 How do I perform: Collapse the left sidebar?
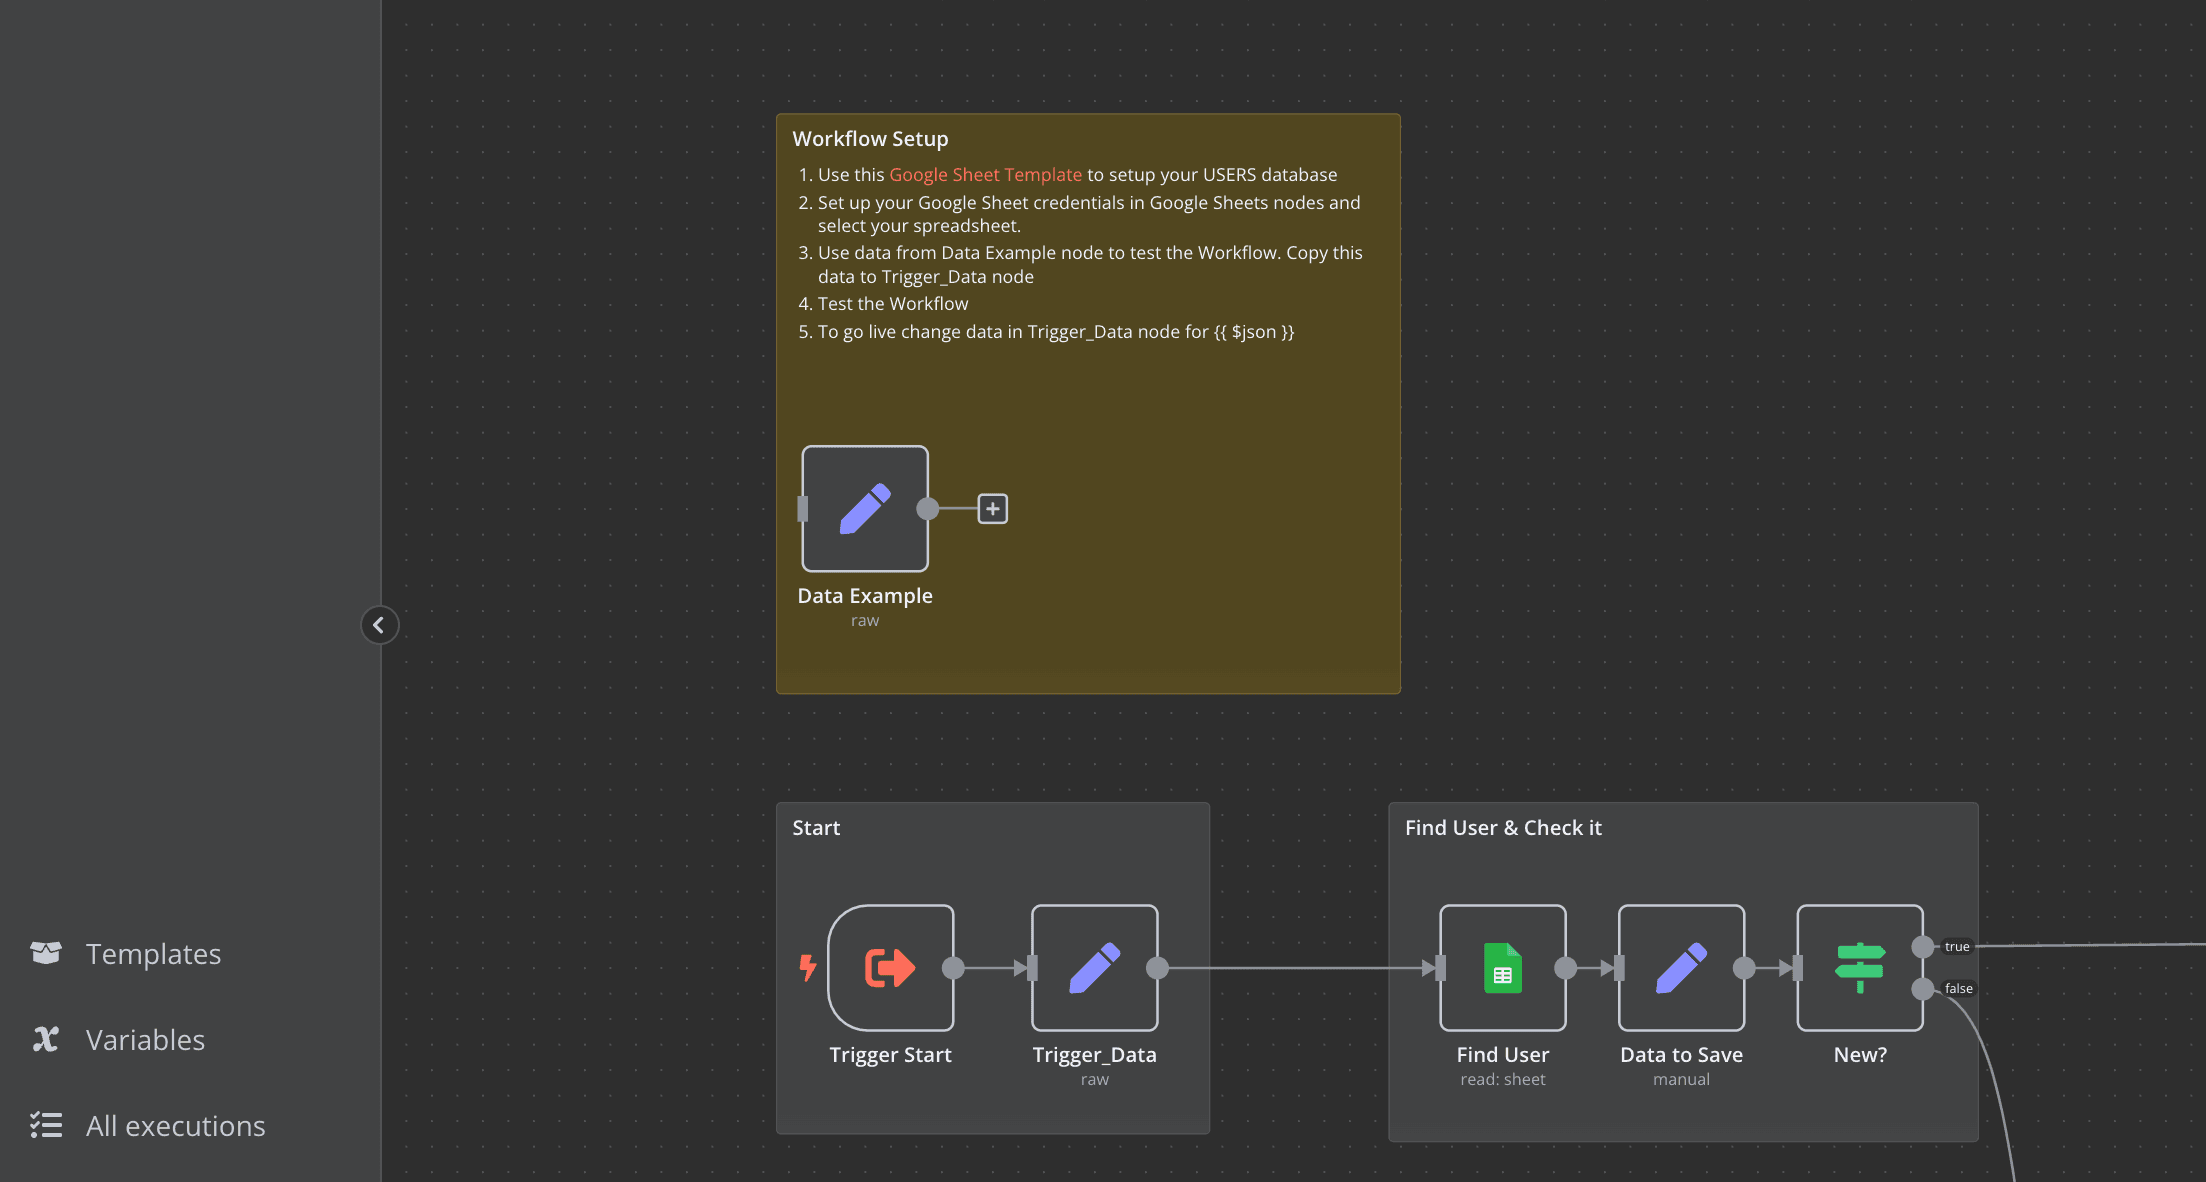[x=379, y=625]
